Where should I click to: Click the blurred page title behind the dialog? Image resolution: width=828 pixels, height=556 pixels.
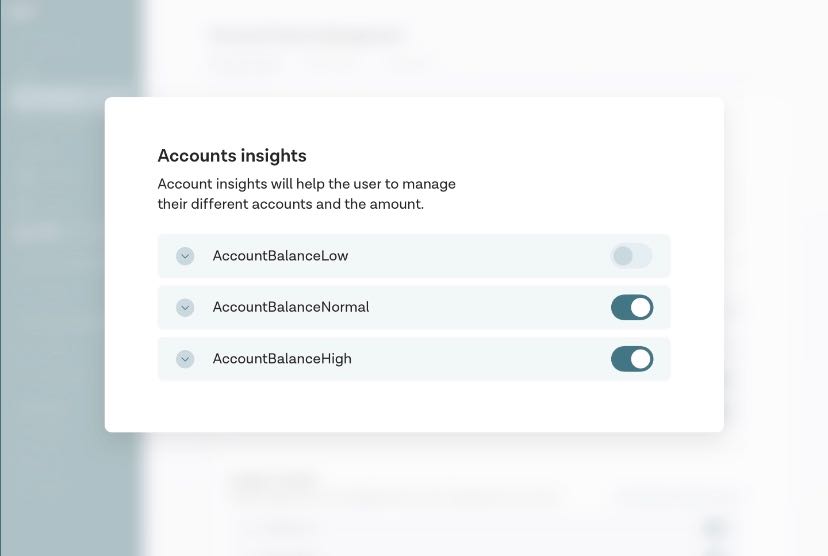click(x=308, y=36)
